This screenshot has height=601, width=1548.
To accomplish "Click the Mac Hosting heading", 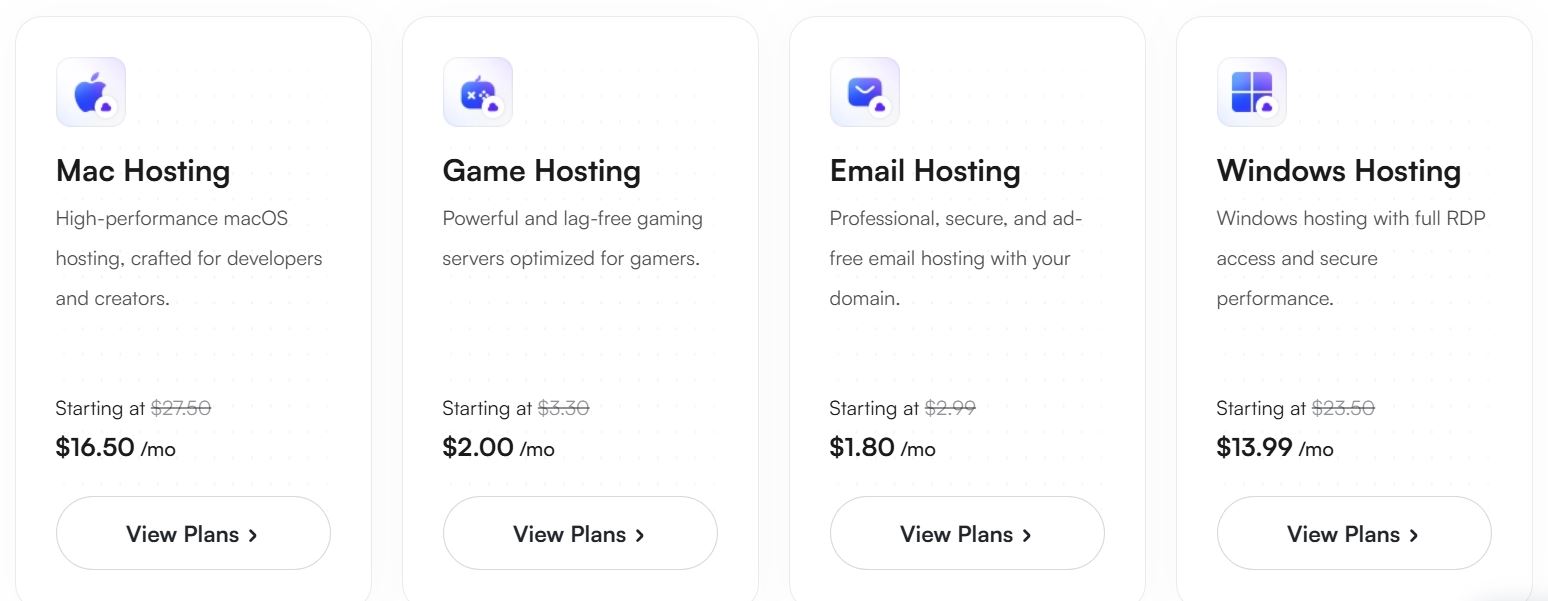I will 142,171.
